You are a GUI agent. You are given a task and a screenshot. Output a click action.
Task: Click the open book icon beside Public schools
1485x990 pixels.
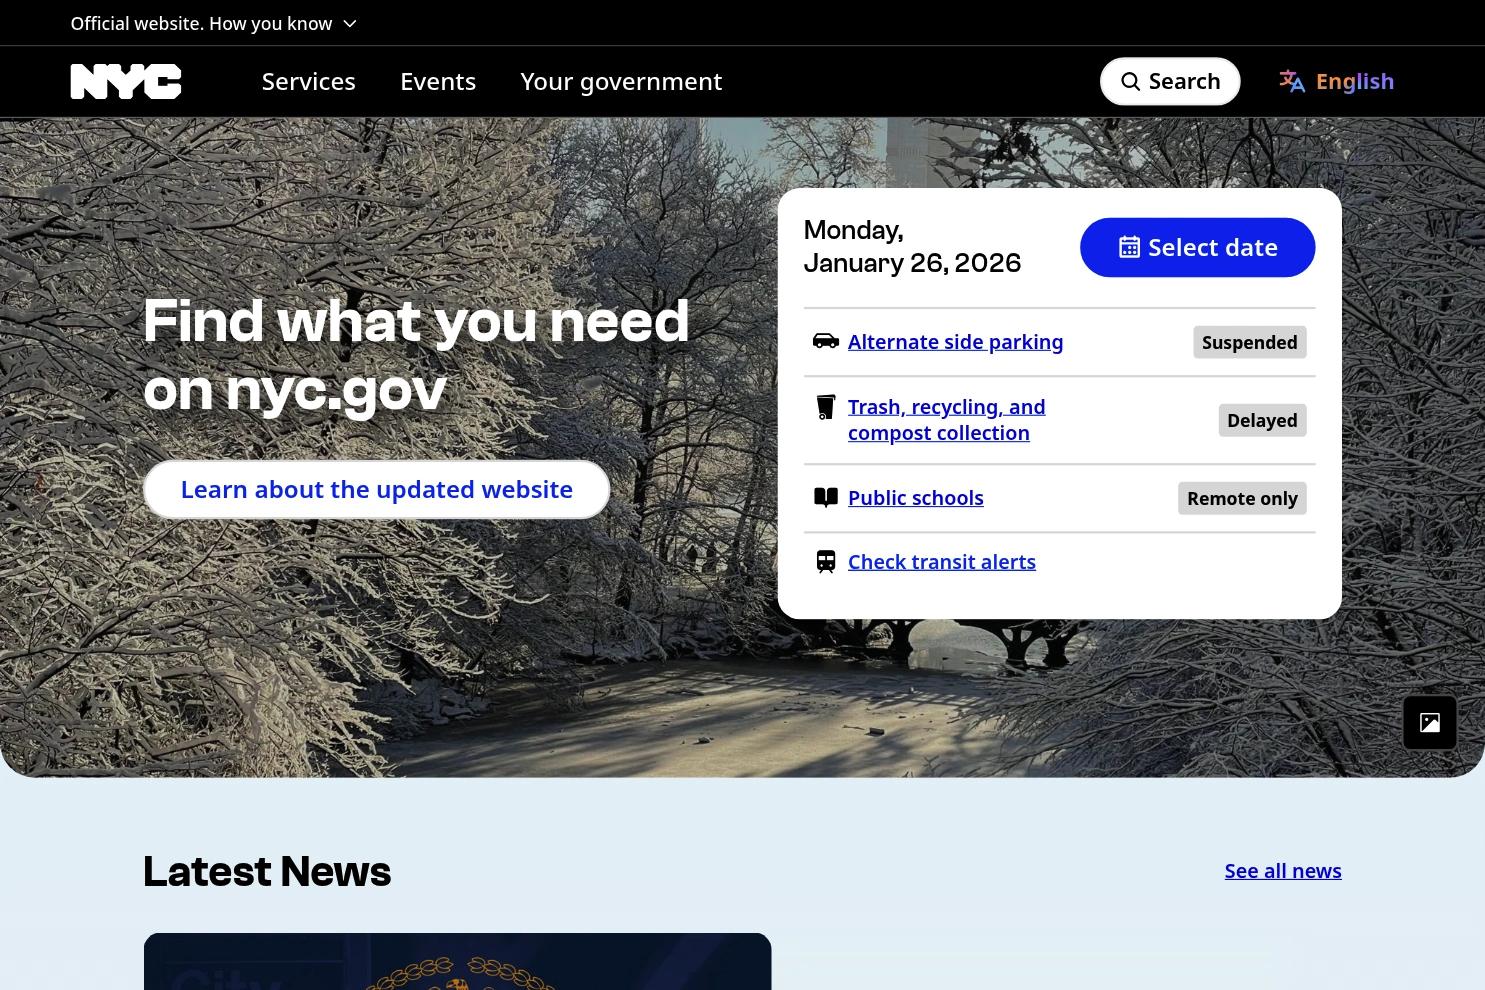825,497
